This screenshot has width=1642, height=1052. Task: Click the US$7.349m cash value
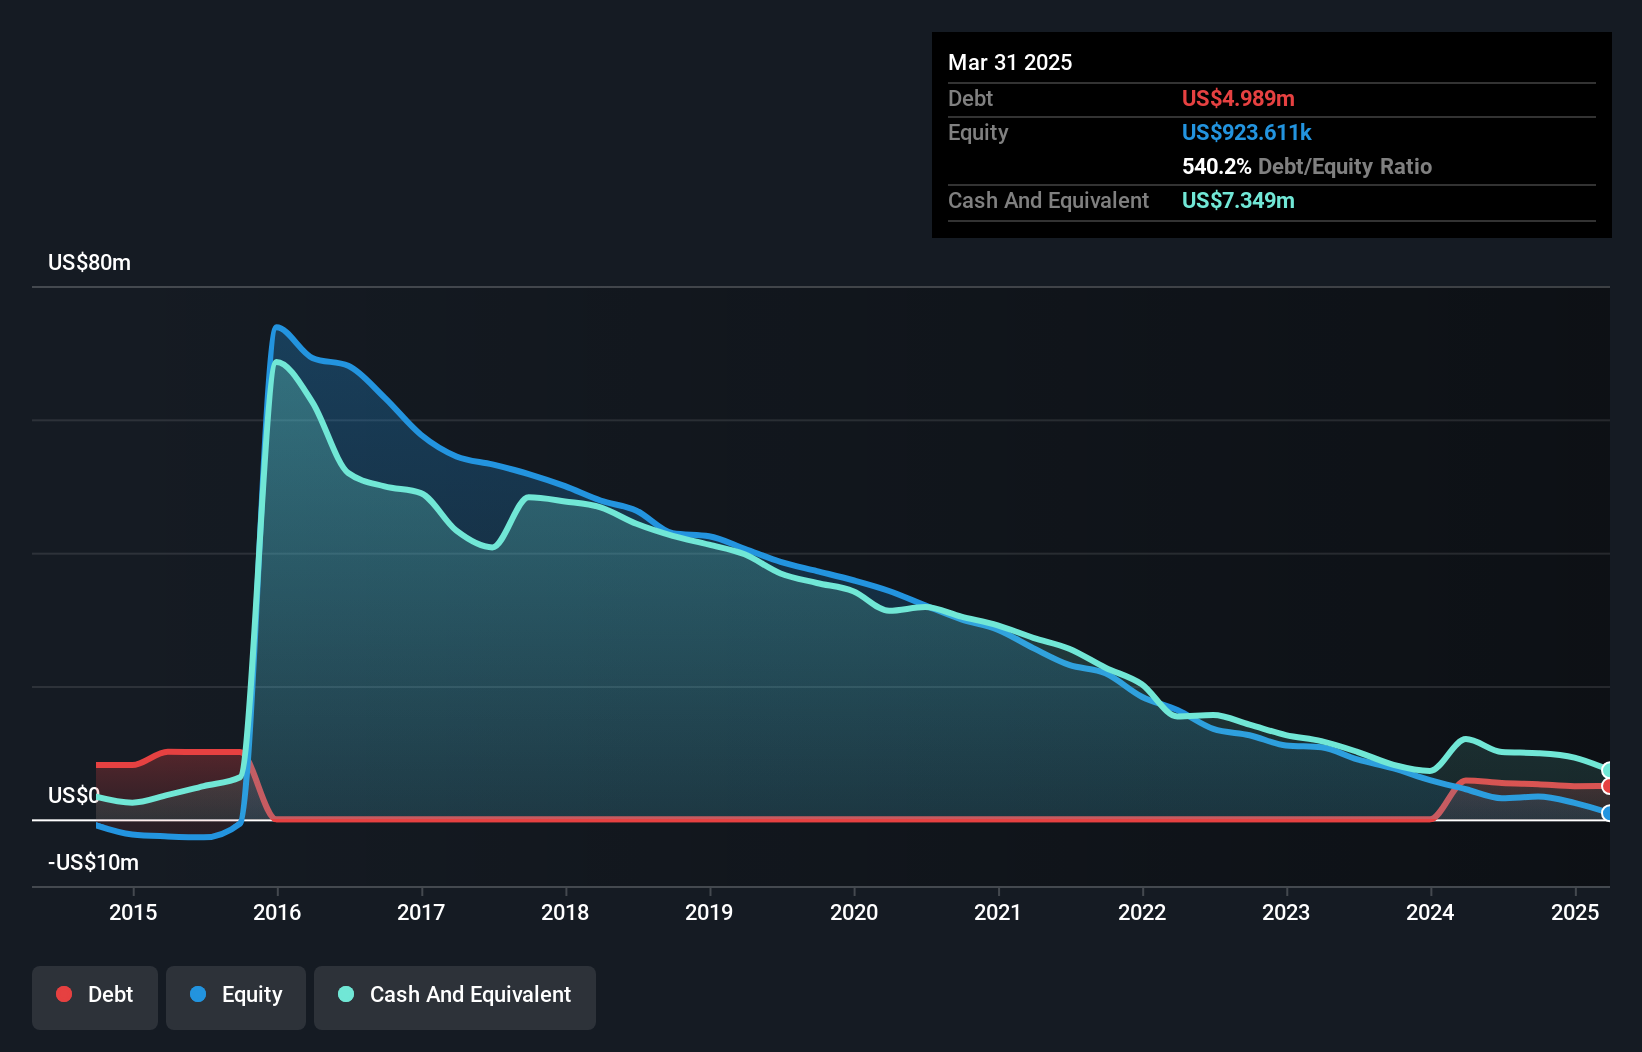[1238, 200]
